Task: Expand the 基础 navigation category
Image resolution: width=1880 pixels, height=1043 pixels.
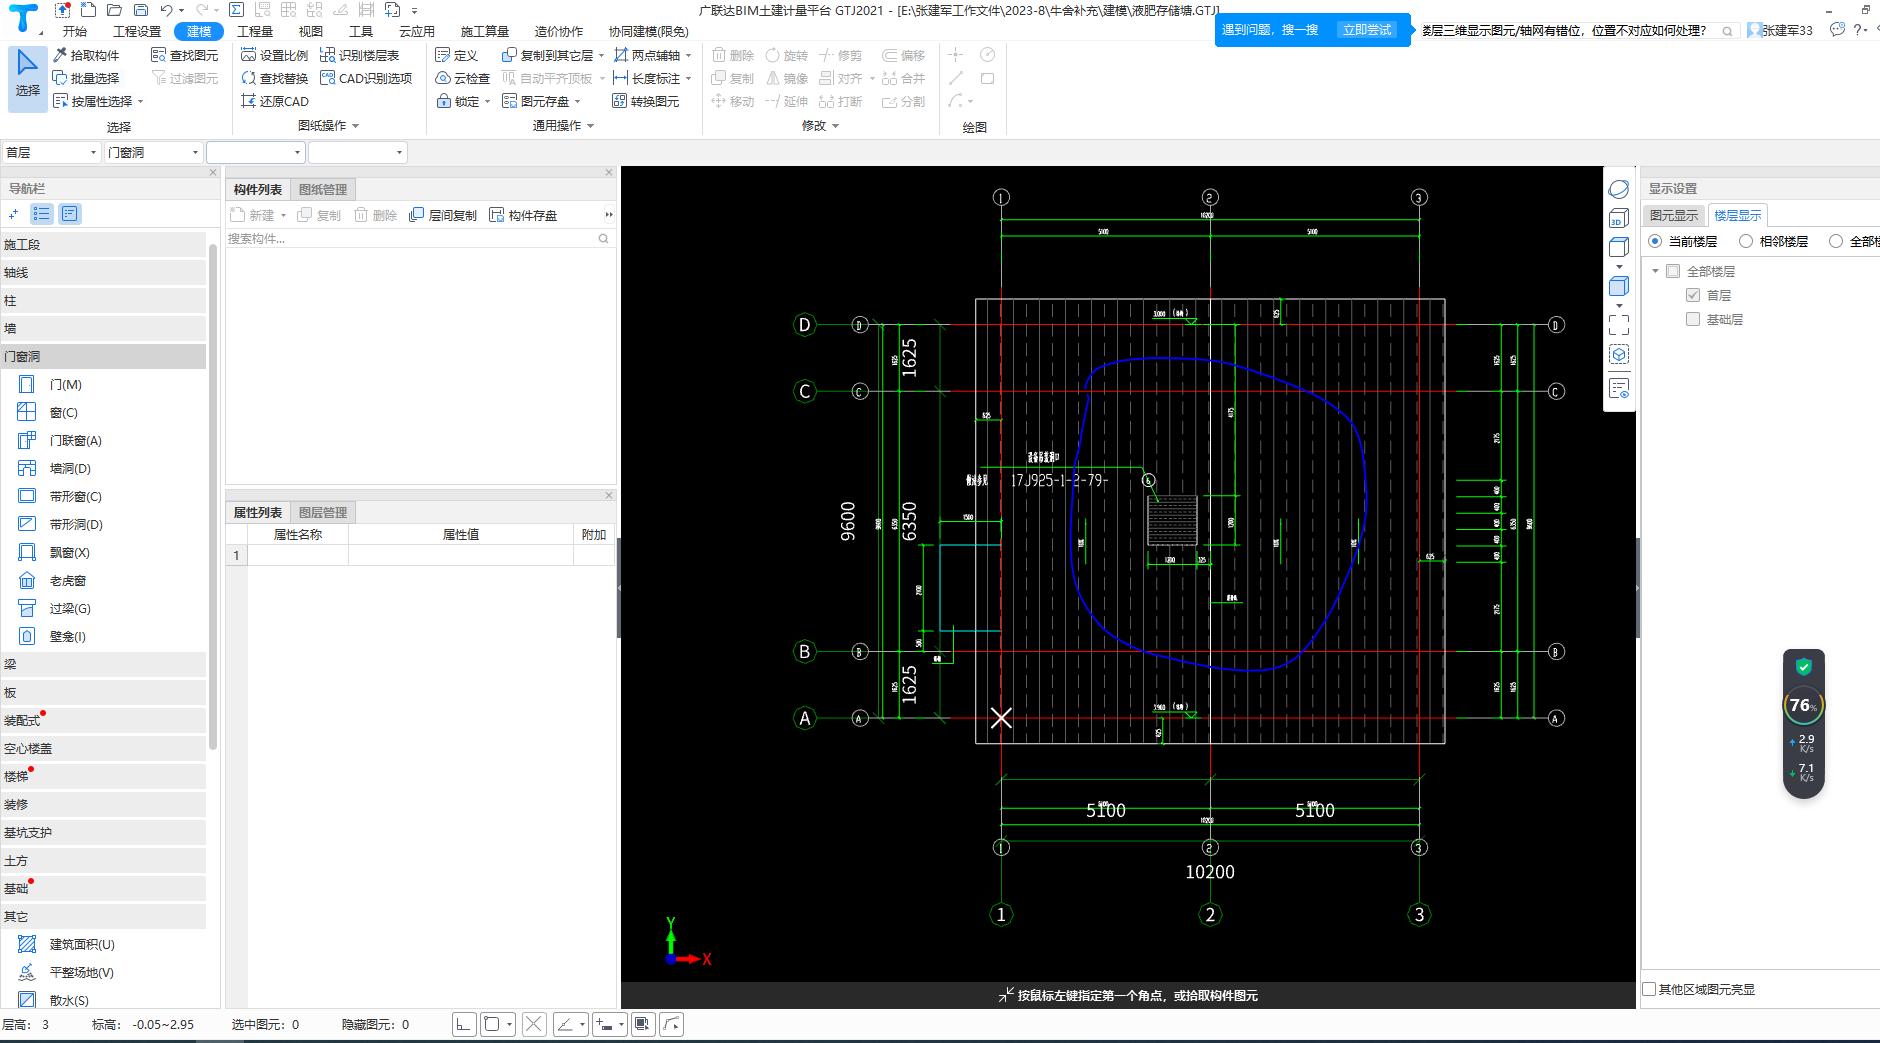Action: pos(103,889)
